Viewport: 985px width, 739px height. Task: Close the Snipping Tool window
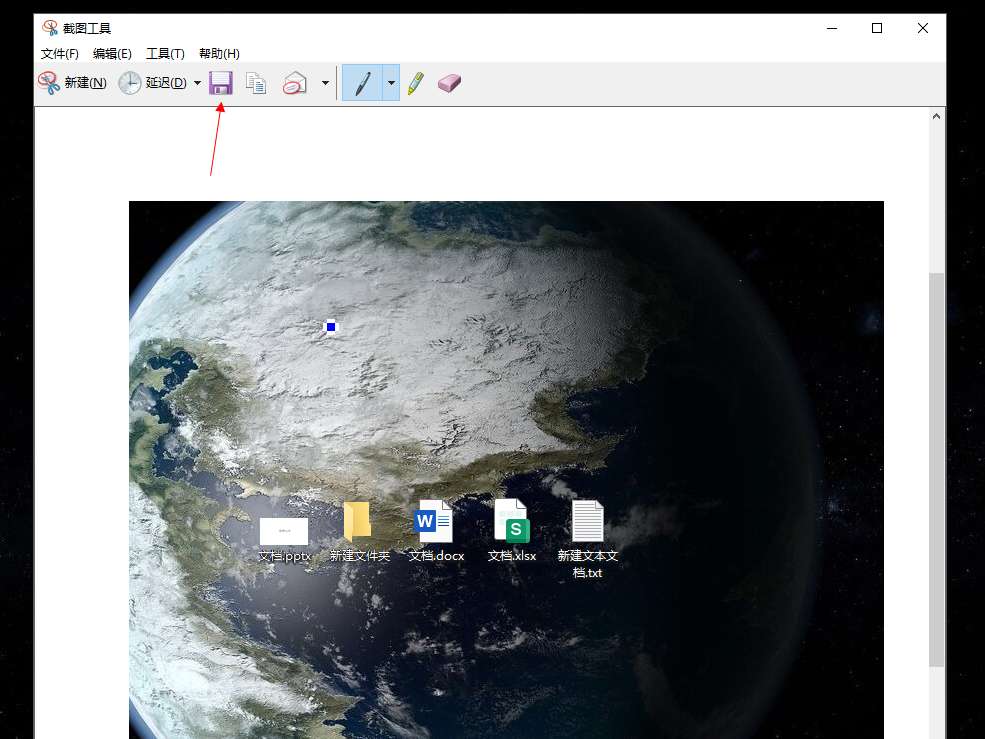point(923,28)
